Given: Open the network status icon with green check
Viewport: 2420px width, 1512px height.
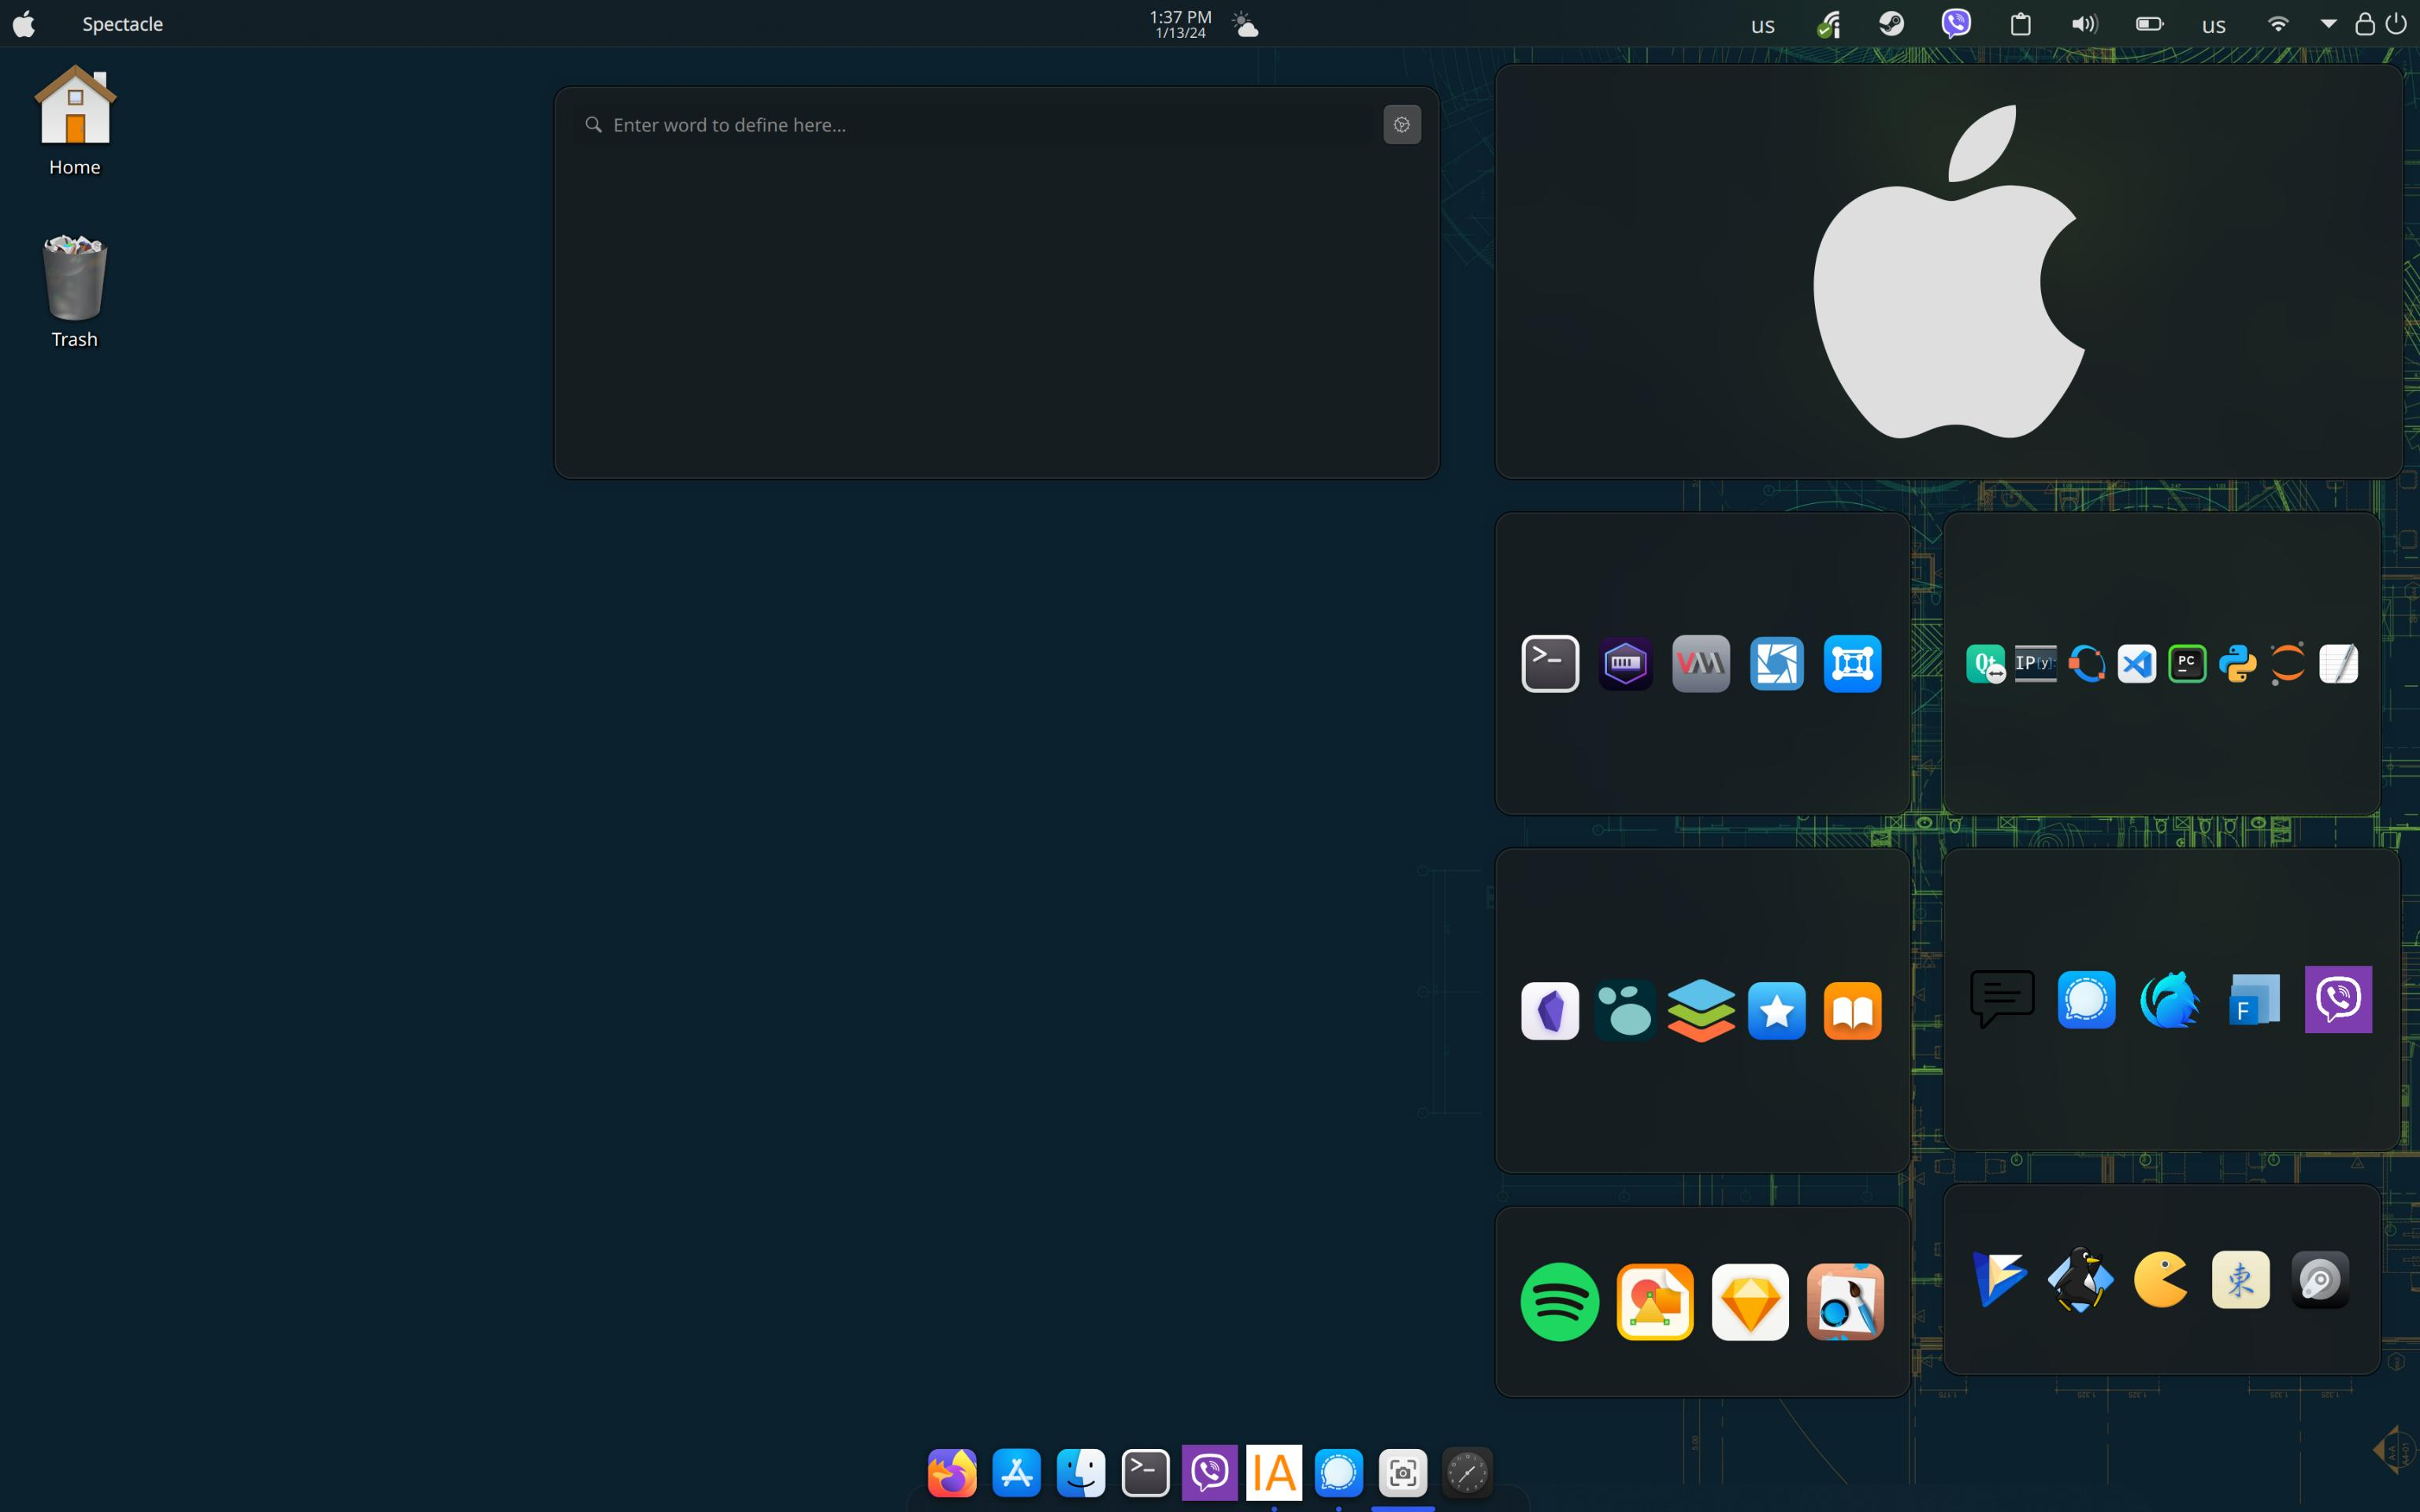Looking at the screenshot, I should [1828, 24].
